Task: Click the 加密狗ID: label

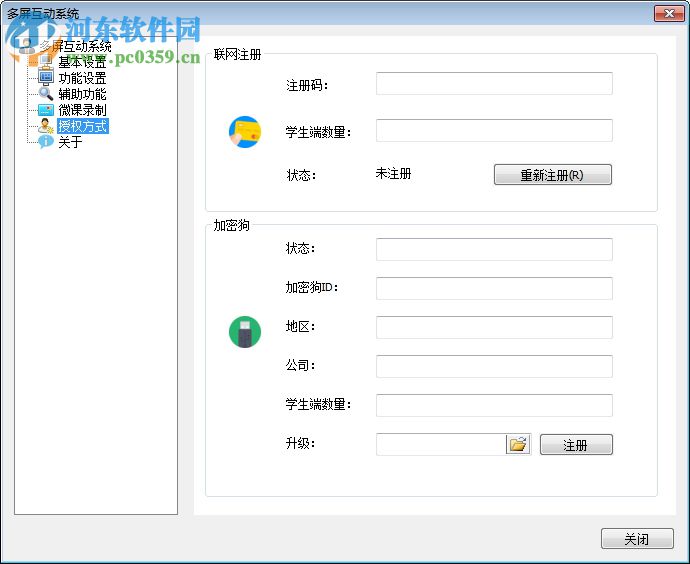Action: pyautogui.click(x=312, y=287)
